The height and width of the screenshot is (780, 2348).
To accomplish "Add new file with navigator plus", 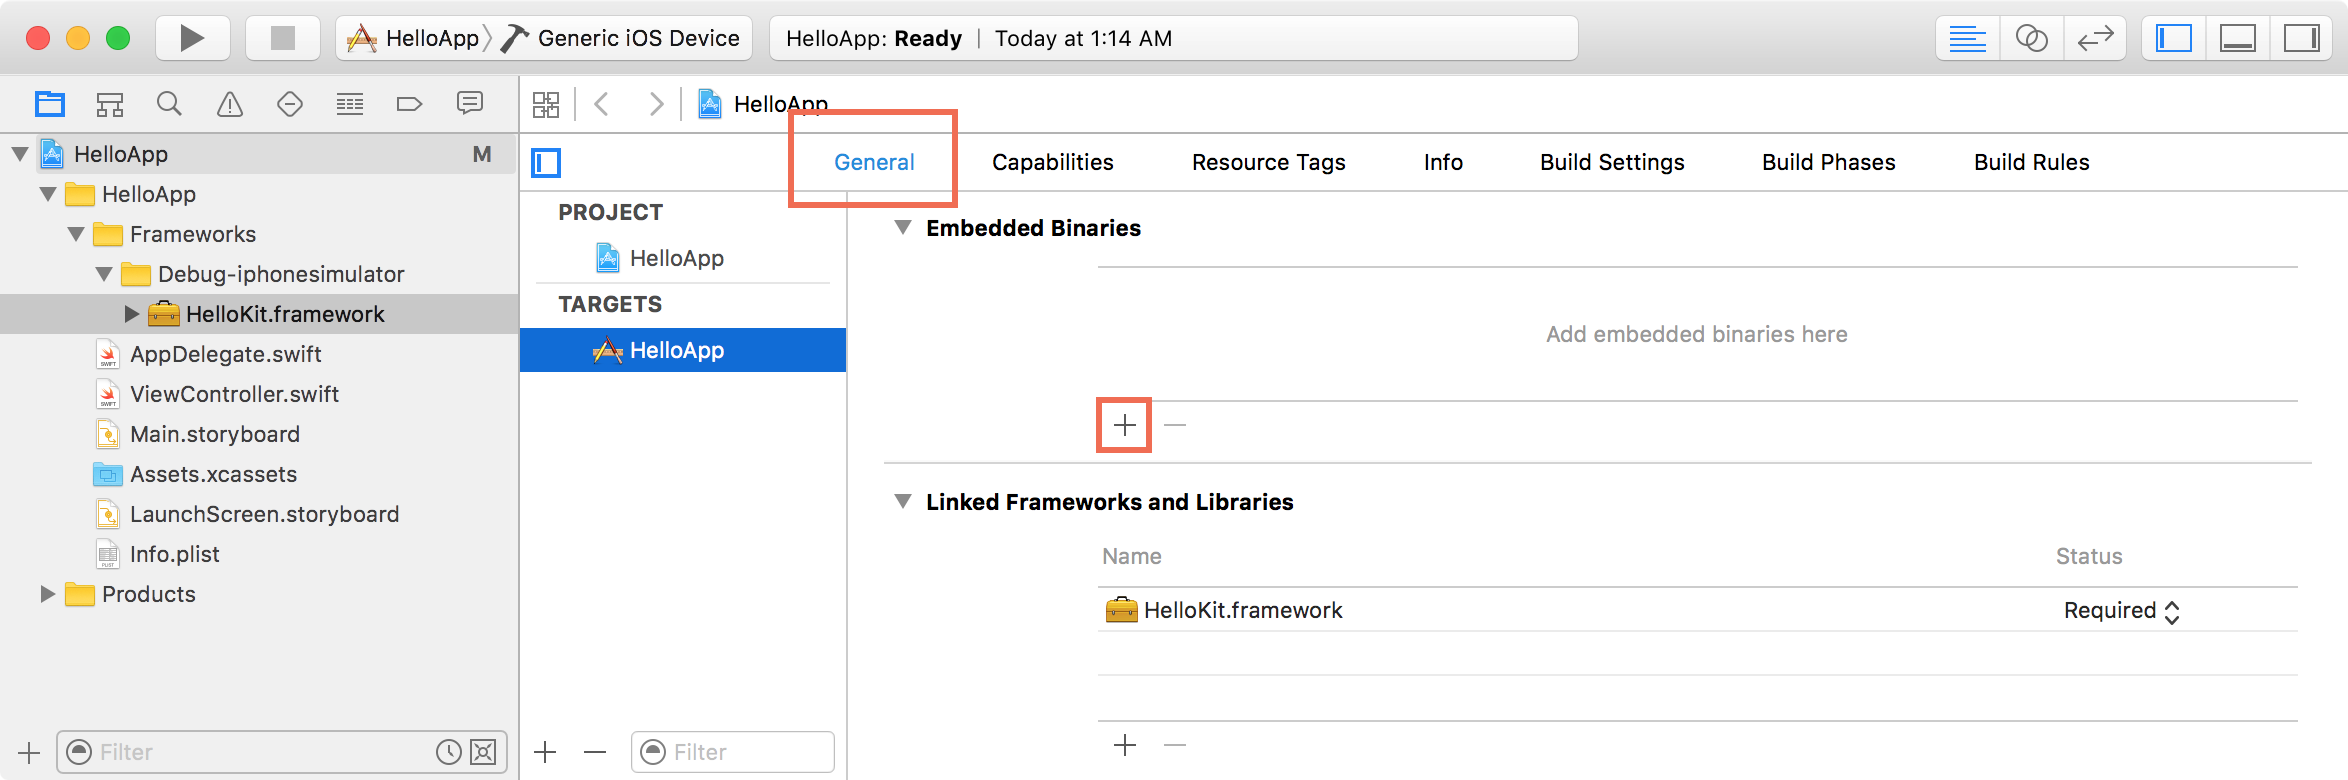I will 29,752.
